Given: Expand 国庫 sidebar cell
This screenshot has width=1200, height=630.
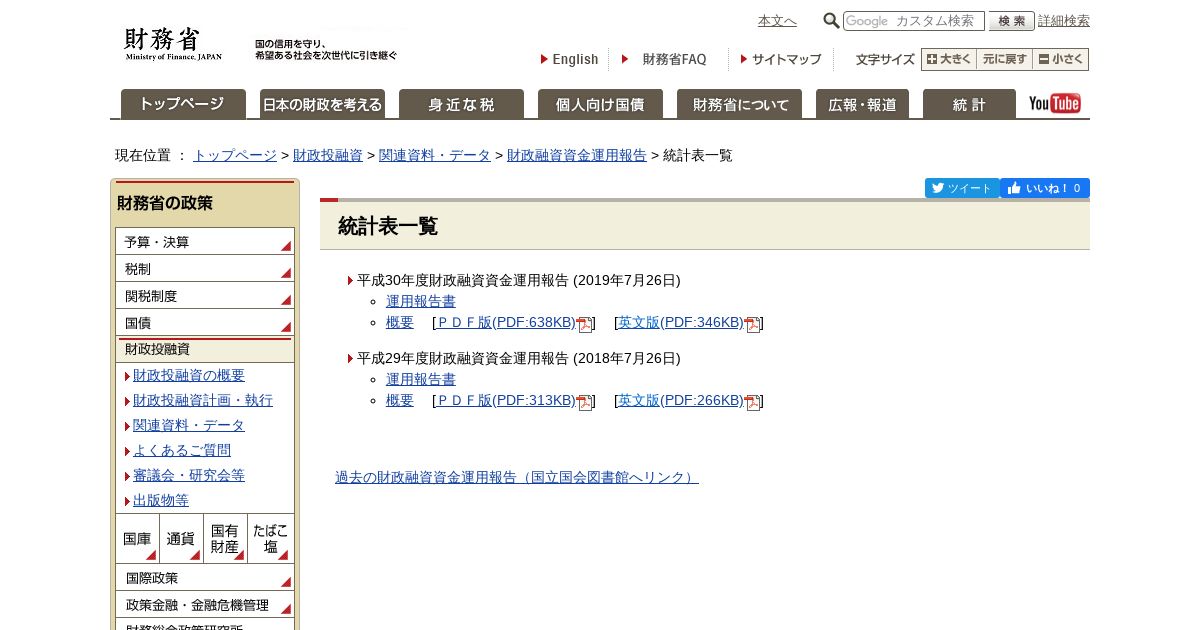Looking at the screenshot, I should point(137,539).
